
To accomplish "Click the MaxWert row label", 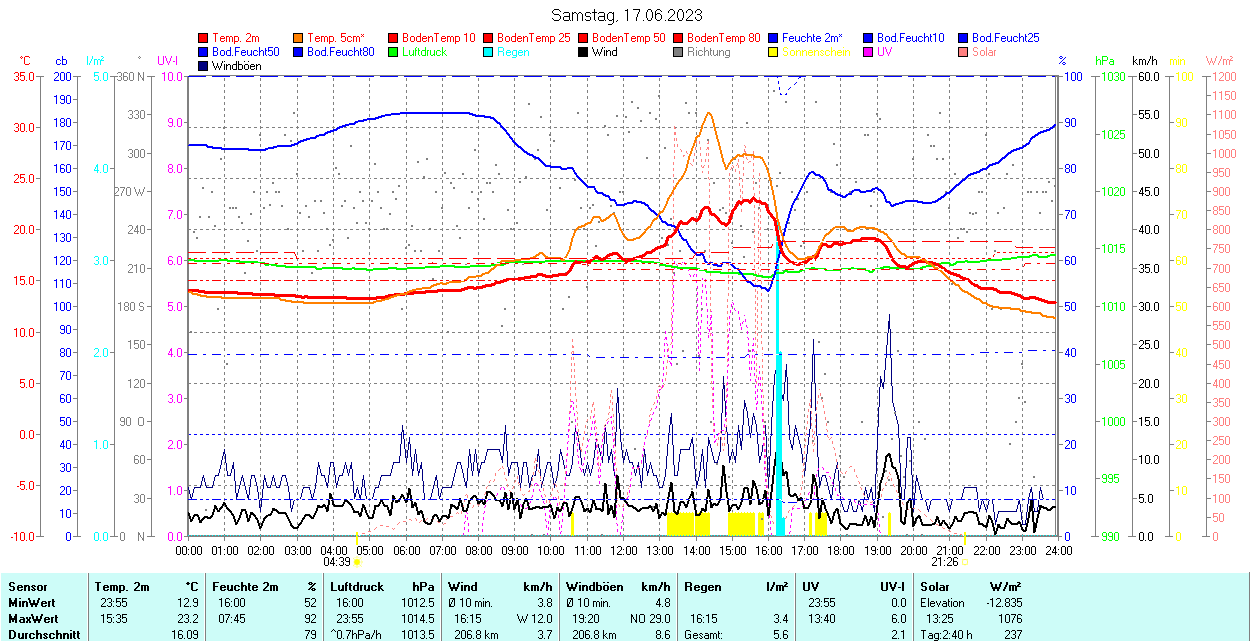I will click(x=31, y=618).
